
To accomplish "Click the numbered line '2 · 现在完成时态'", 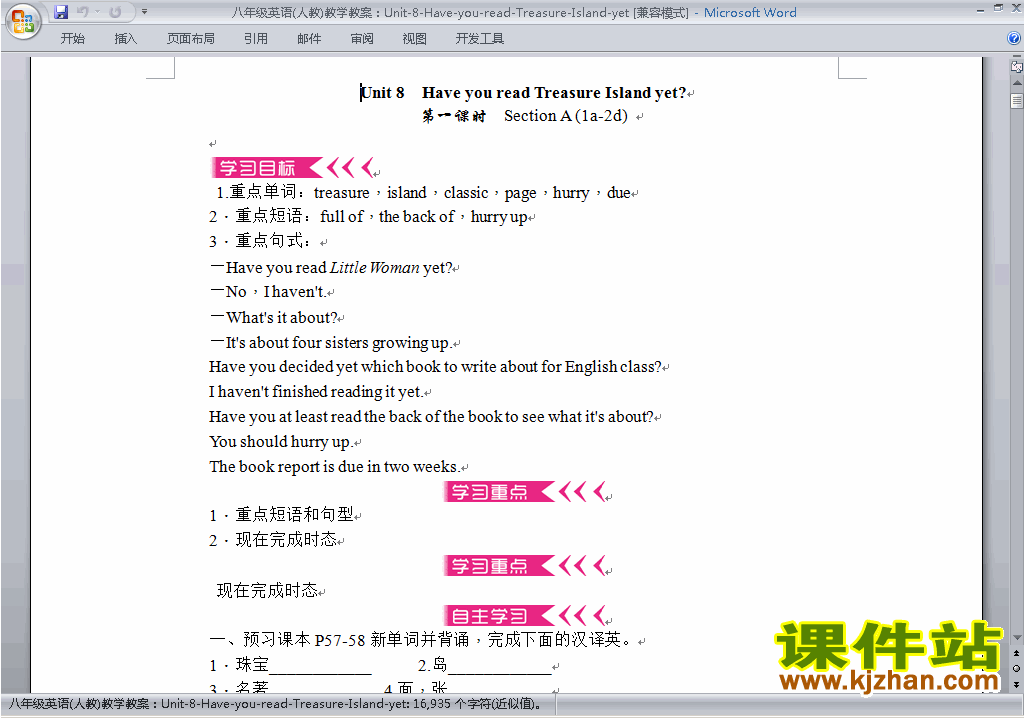I will tap(273, 540).
